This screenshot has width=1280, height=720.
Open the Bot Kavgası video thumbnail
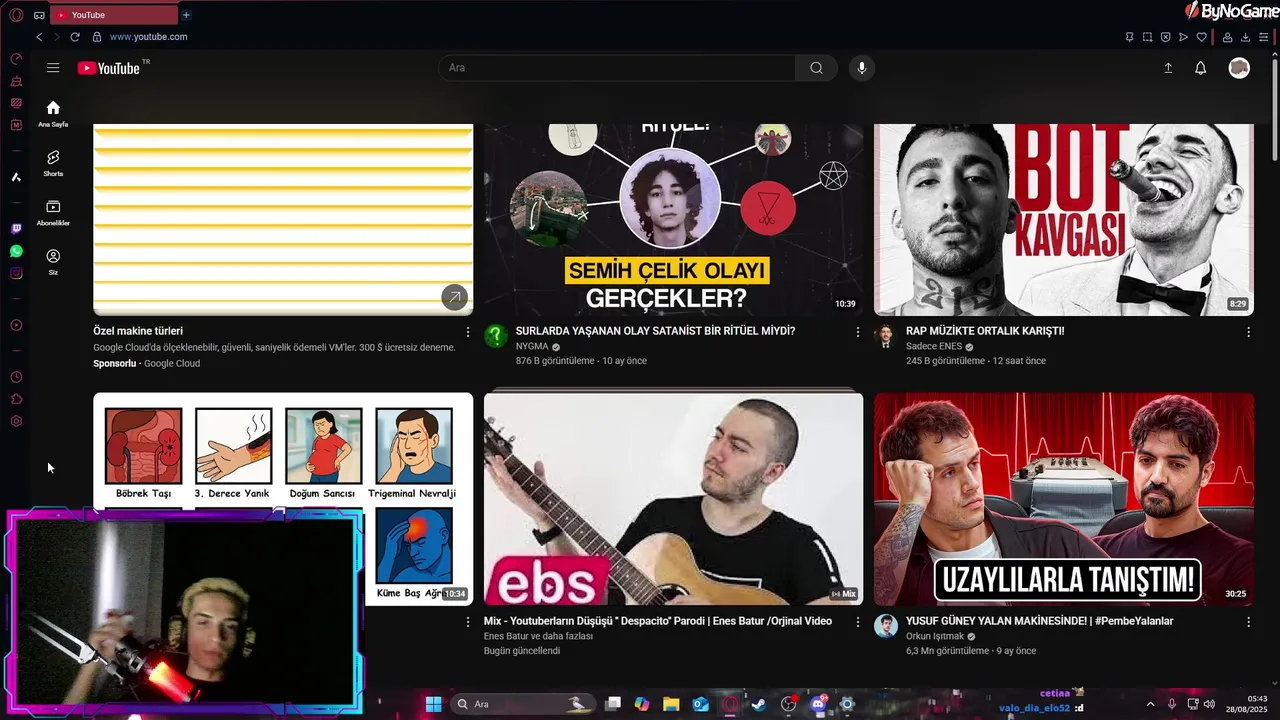[x=1064, y=219]
